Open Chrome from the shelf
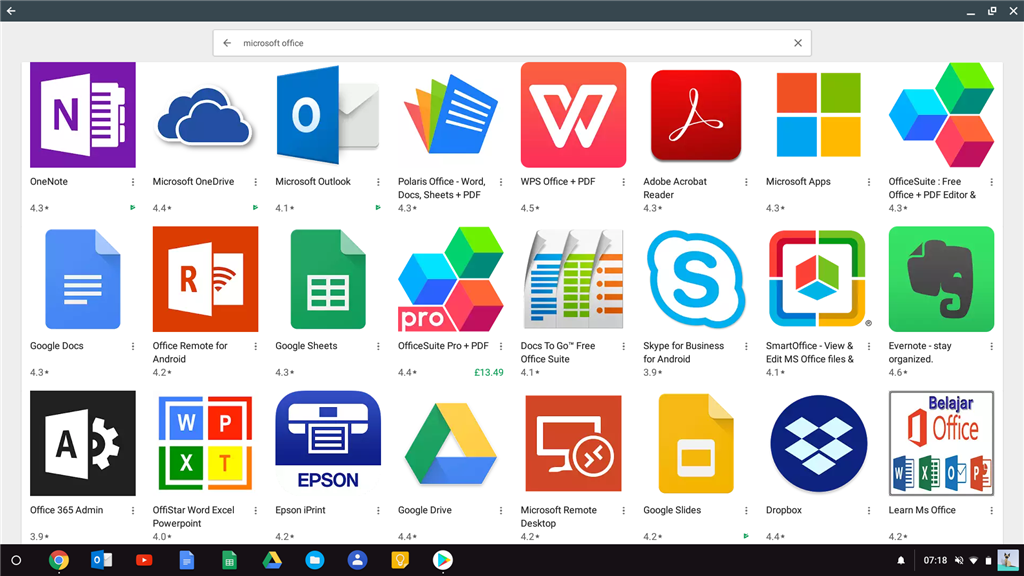Image resolution: width=1024 pixels, height=576 pixels. tap(59, 560)
